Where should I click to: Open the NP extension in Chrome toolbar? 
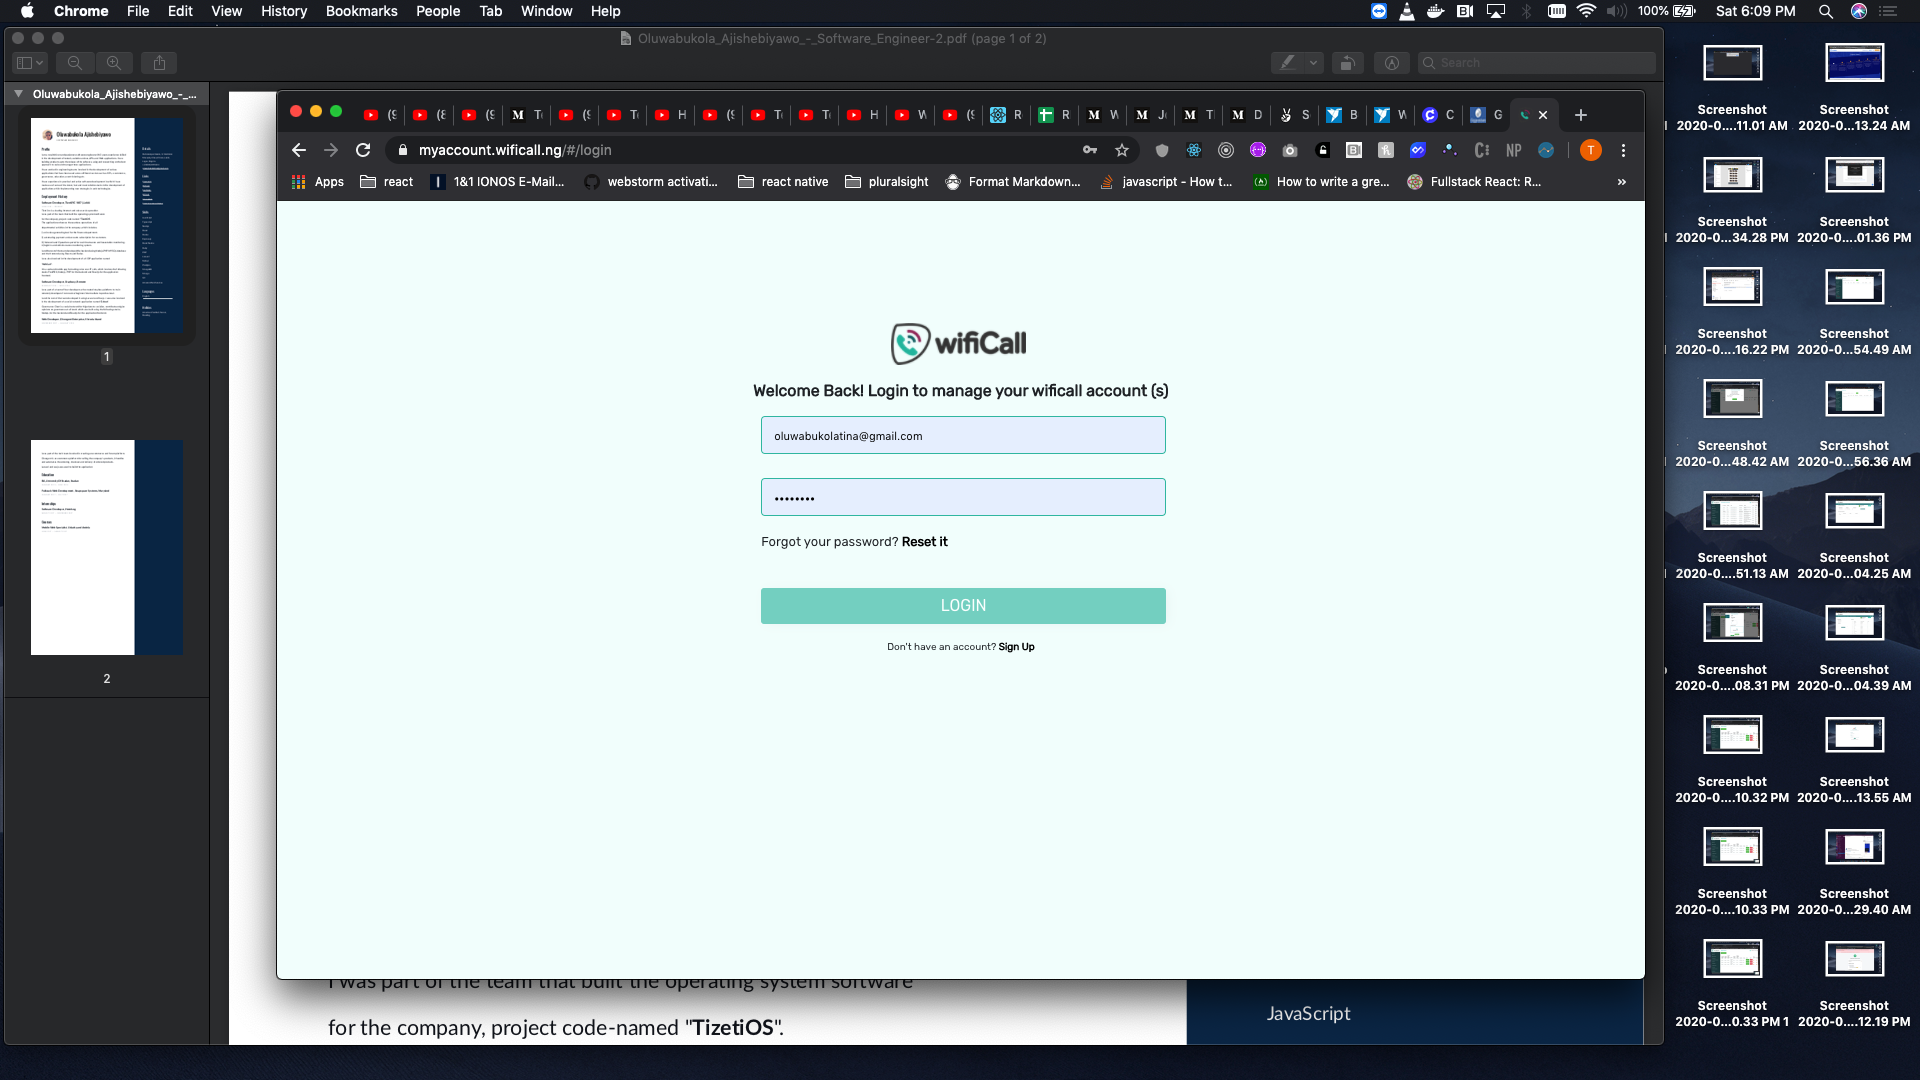pos(1514,150)
